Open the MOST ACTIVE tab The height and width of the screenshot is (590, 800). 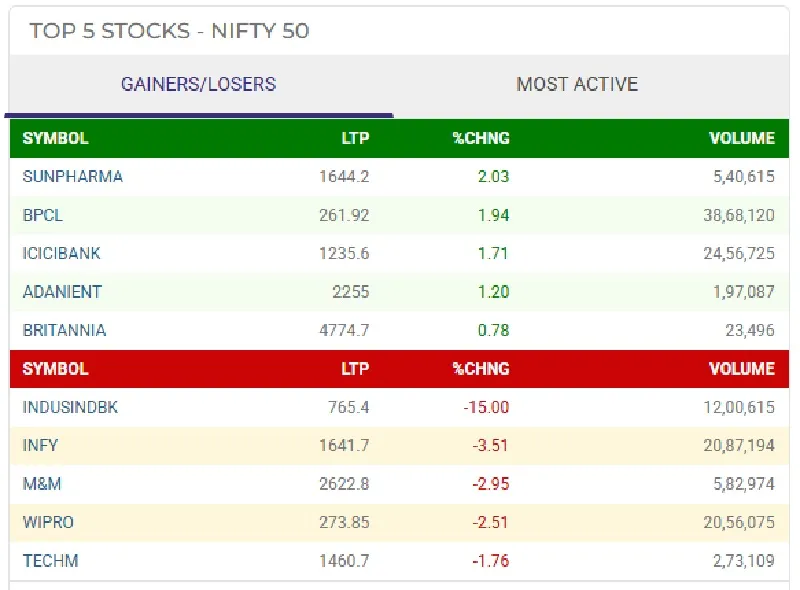point(577,84)
